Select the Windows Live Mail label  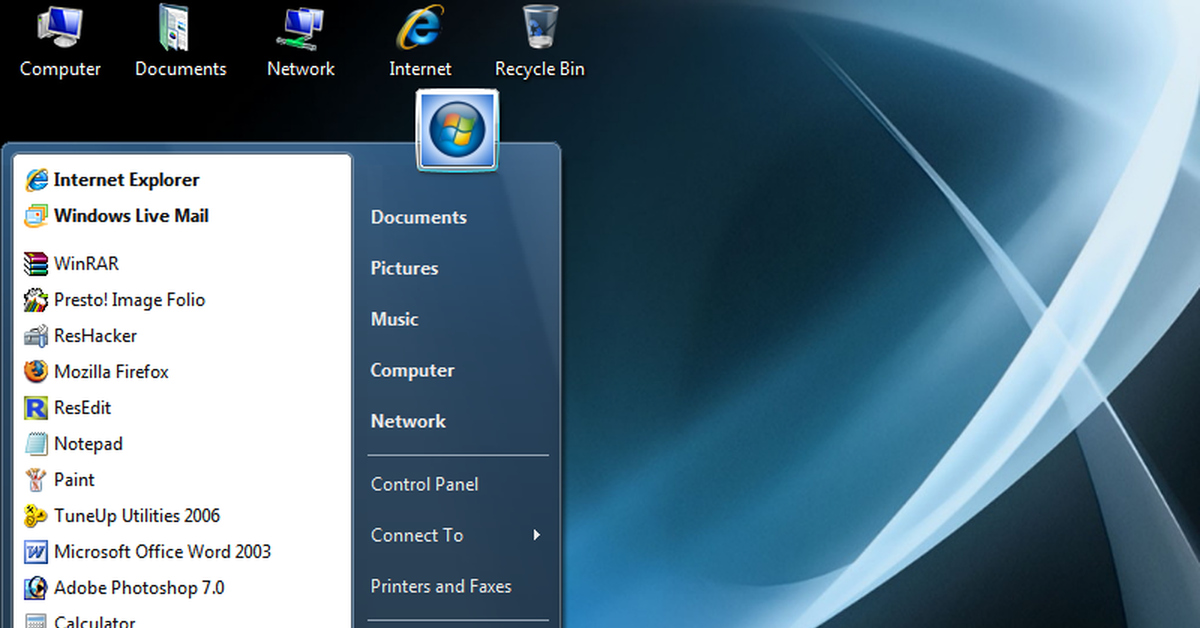[x=131, y=216]
